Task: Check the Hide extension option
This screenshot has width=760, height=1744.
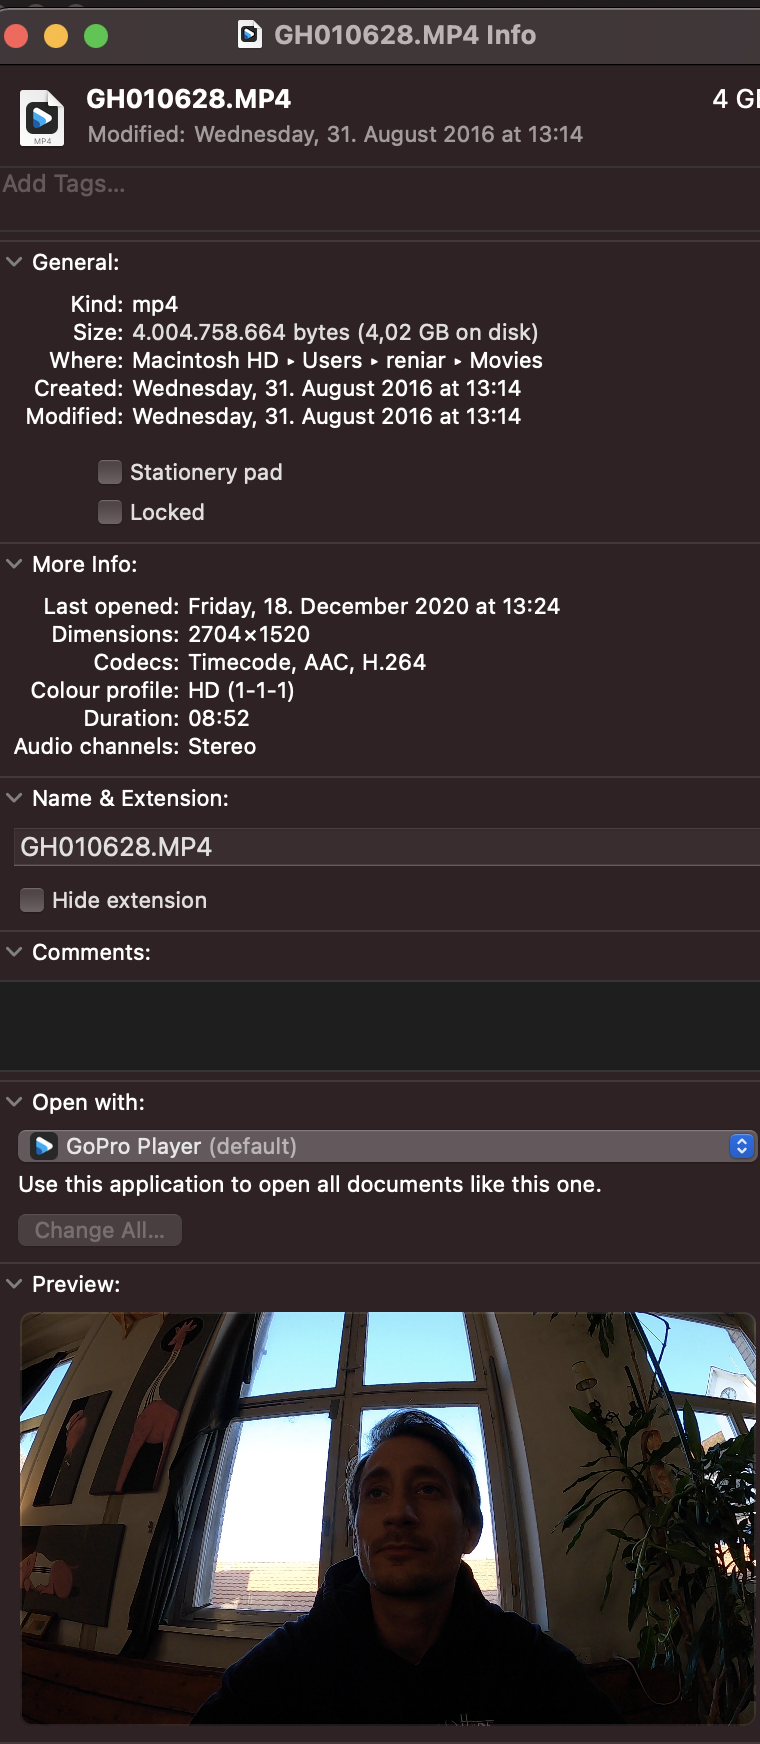Action: 32,900
